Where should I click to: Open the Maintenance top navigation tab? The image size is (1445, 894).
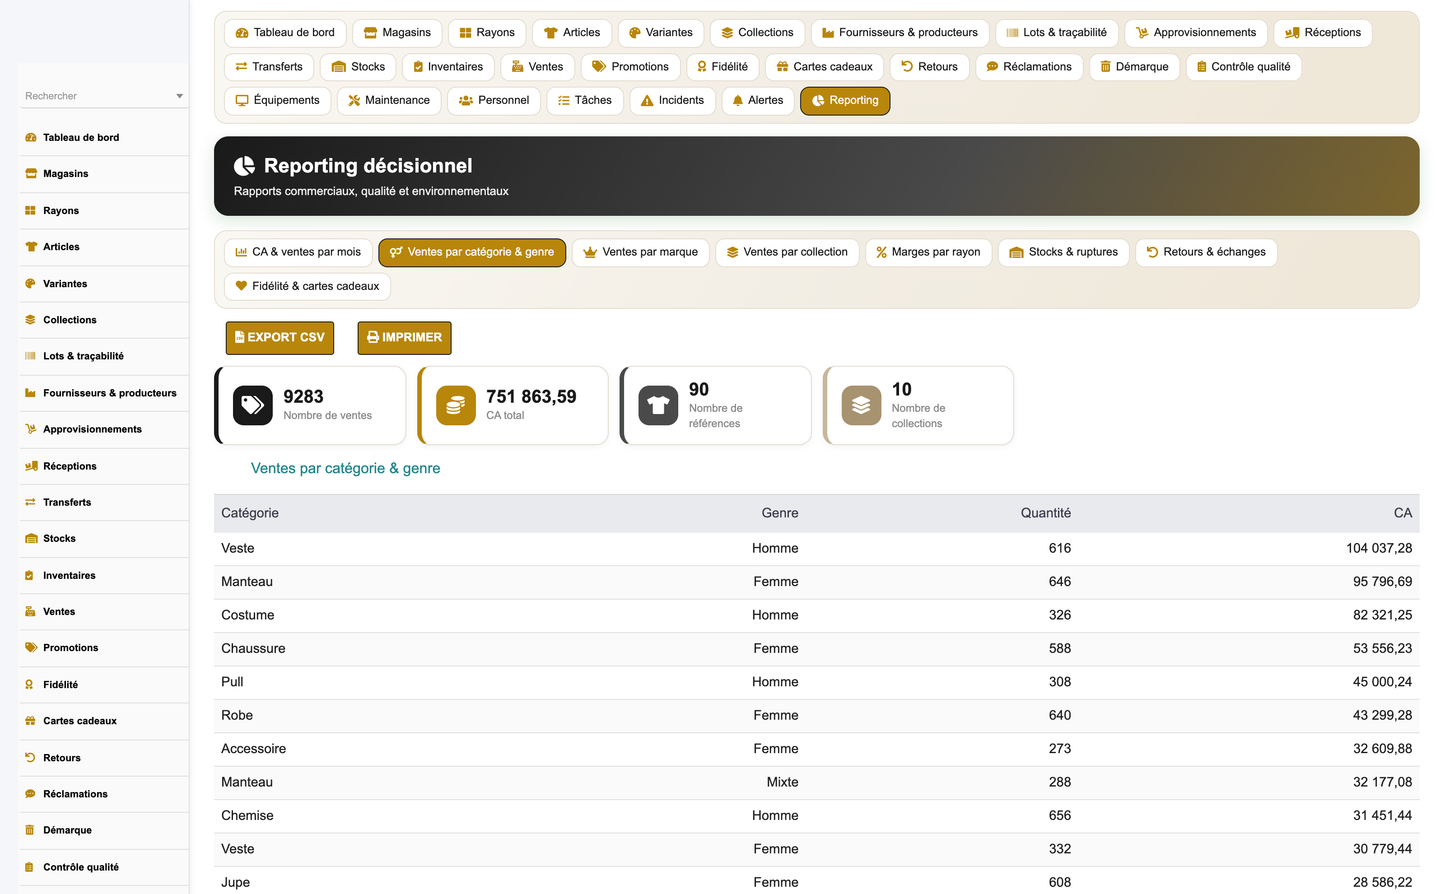(x=389, y=101)
